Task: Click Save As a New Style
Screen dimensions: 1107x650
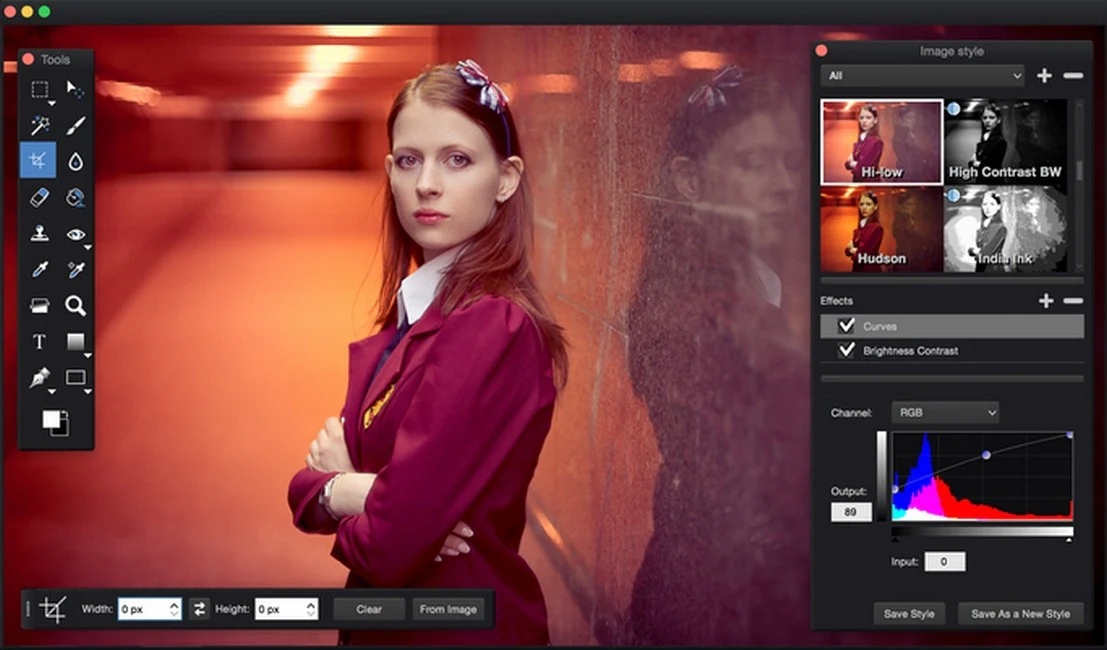Action: pyautogui.click(x=1020, y=614)
